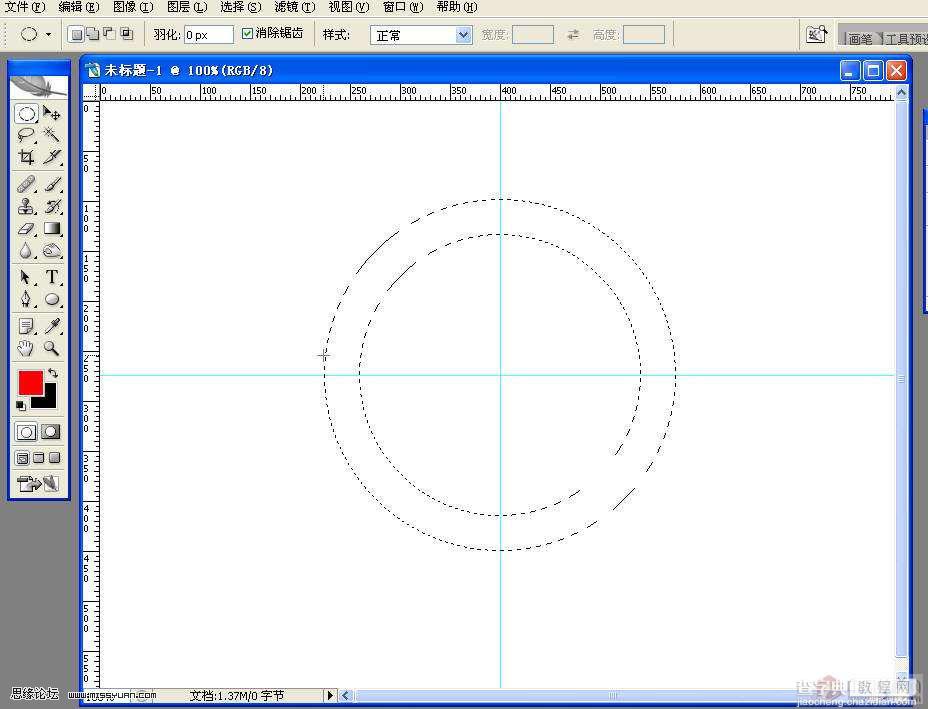Select the Hand tool

[x=26, y=348]
